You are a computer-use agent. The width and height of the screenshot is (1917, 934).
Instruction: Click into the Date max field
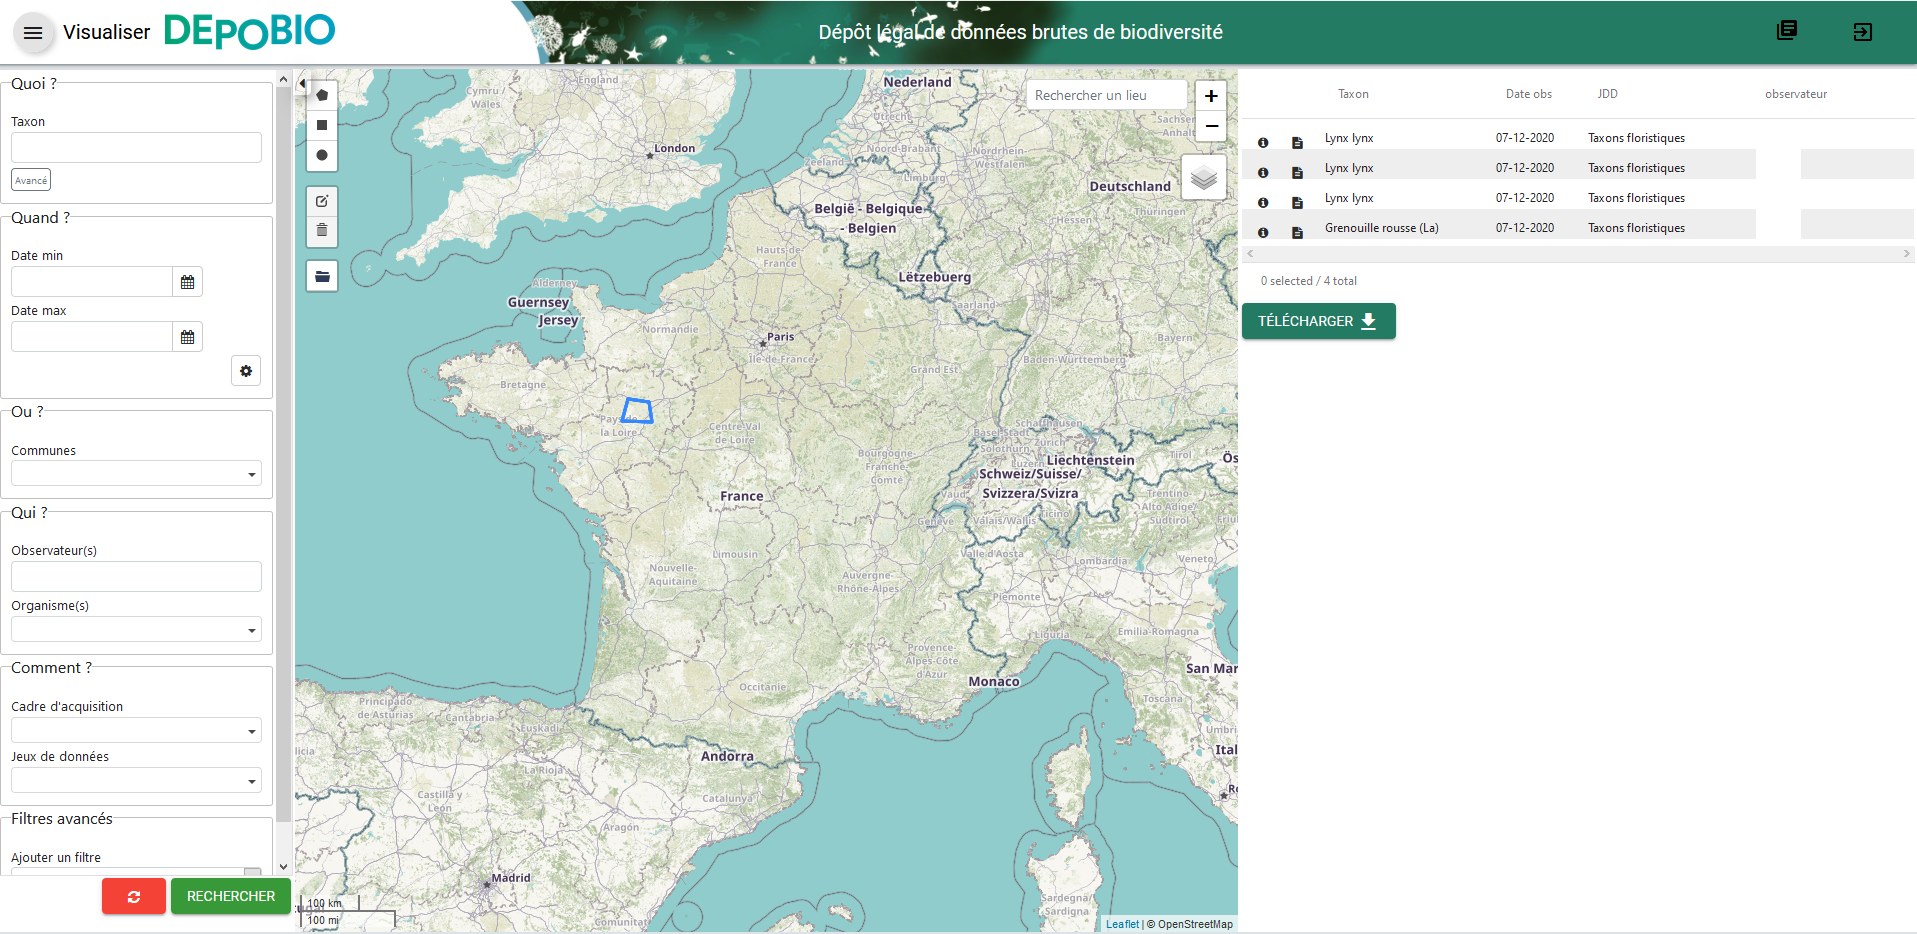[92, 337]
